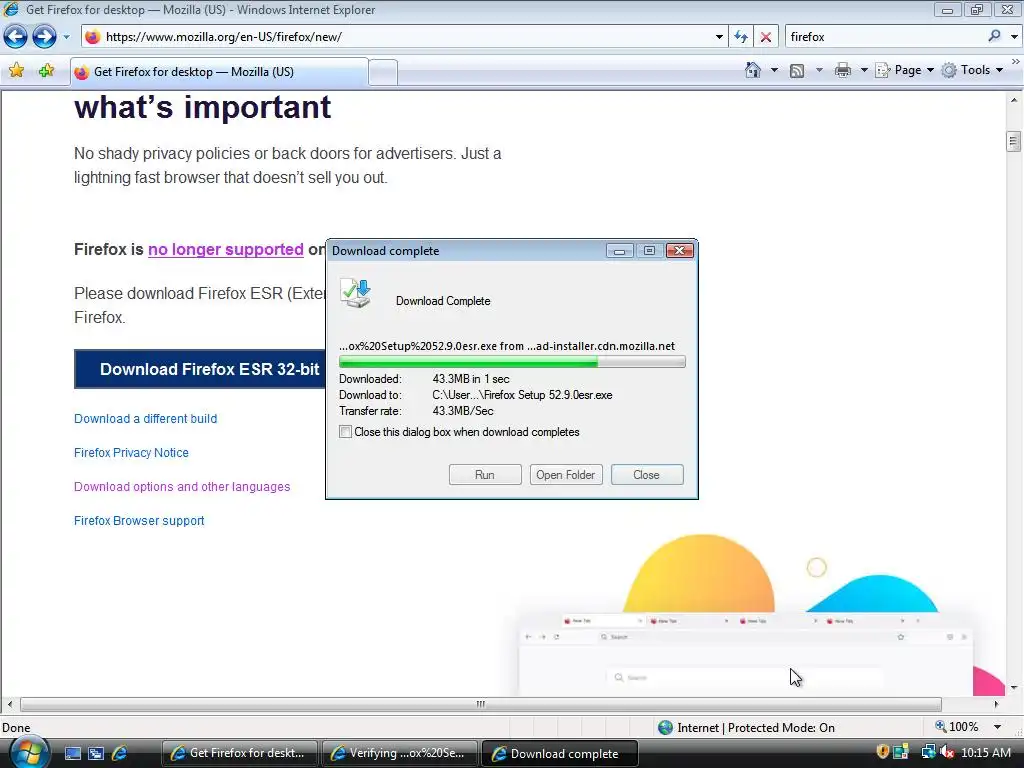Click Open Folder in download dialog
1024x768 pixels.
click(566, 475)
